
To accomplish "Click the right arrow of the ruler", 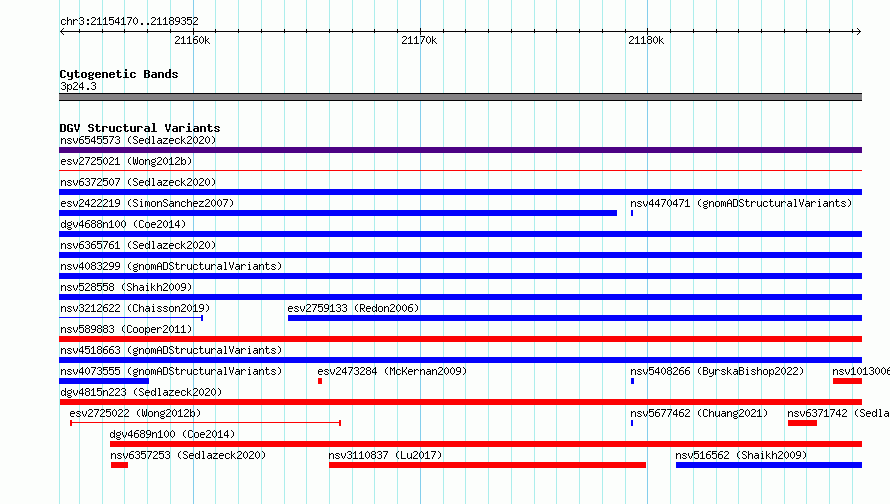I will (x=859, y=31).
